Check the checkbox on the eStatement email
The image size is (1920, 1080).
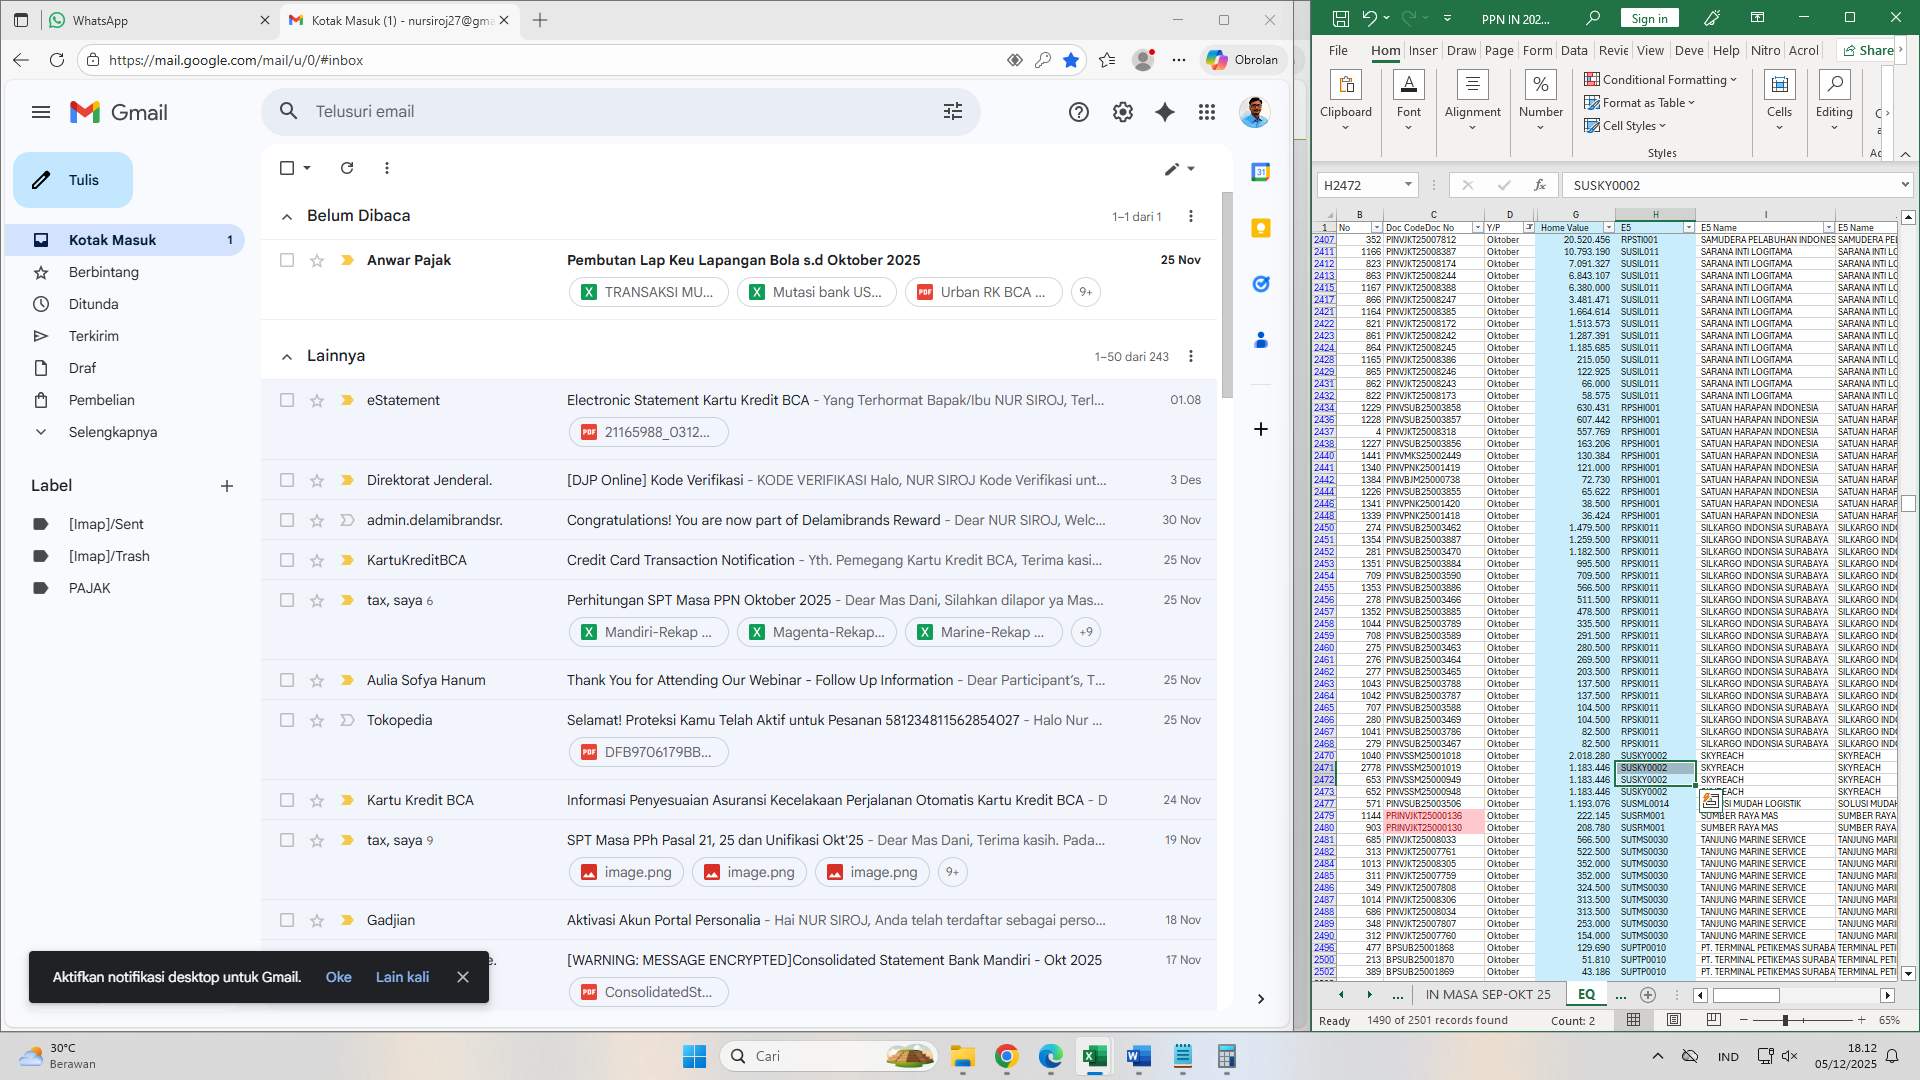pyautogui.click(x=287, y=400)
